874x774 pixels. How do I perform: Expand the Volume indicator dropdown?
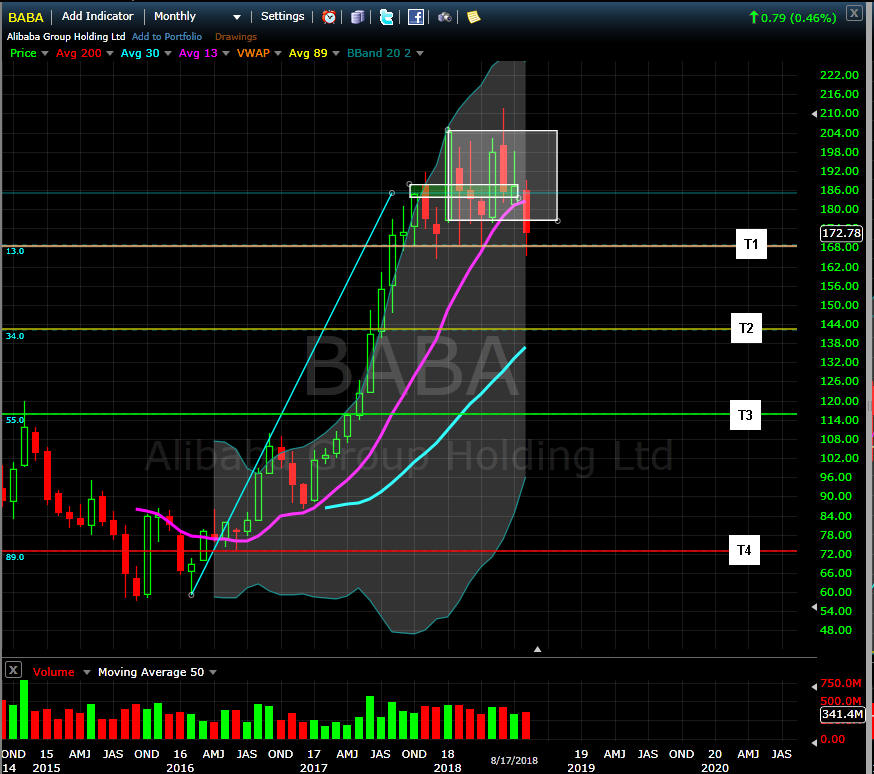pyautogui.click(x=87, y=672)
